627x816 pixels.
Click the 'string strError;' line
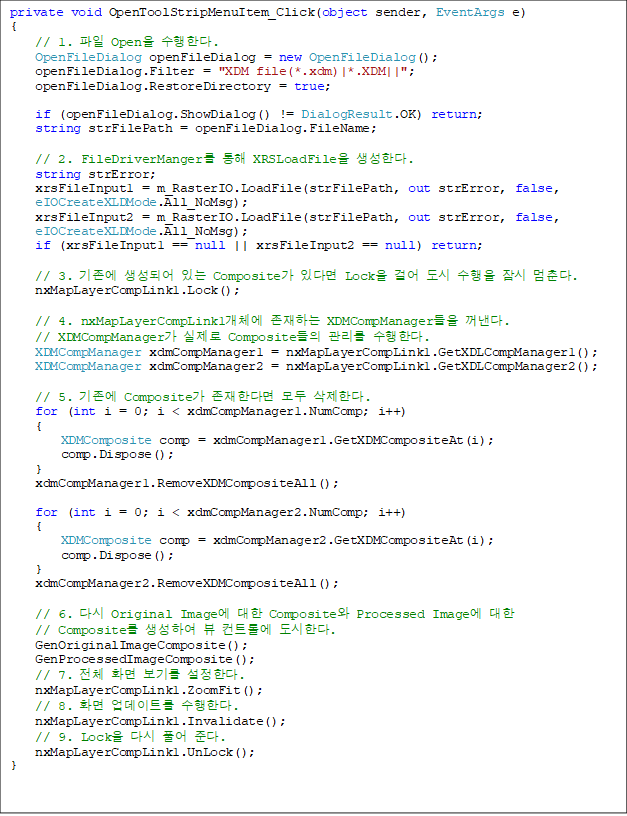click(x=95, y=174)
